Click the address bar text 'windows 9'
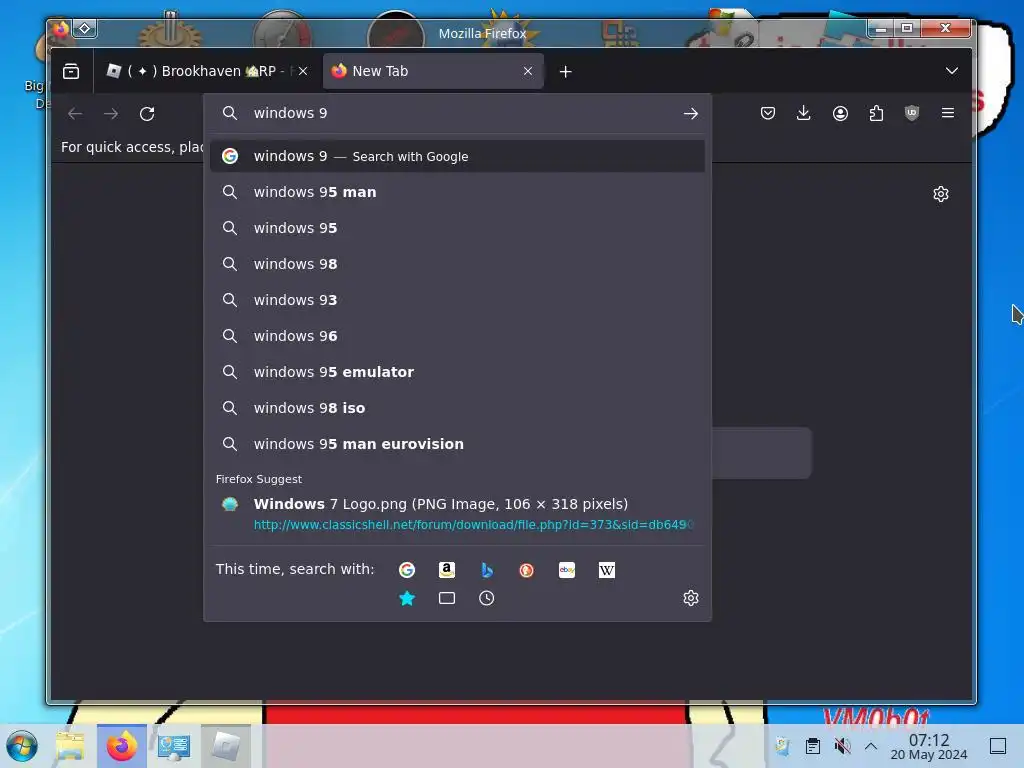Viewport: 1024px width, 768px height. click(291, 114)
